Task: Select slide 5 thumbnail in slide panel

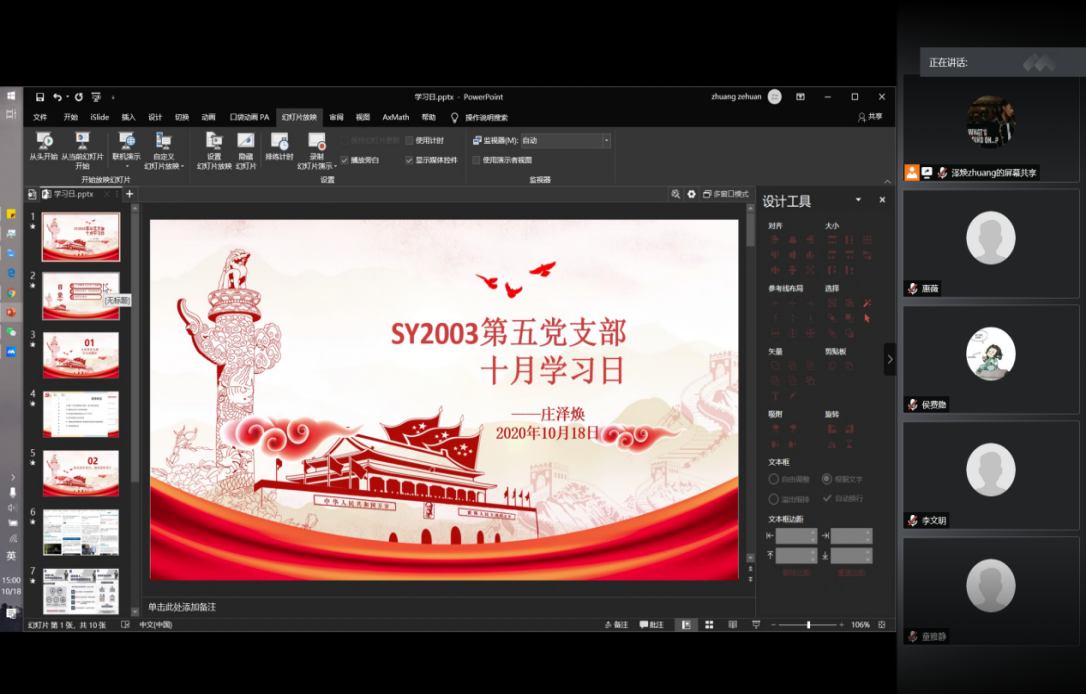Action: [x=81, y=473]
